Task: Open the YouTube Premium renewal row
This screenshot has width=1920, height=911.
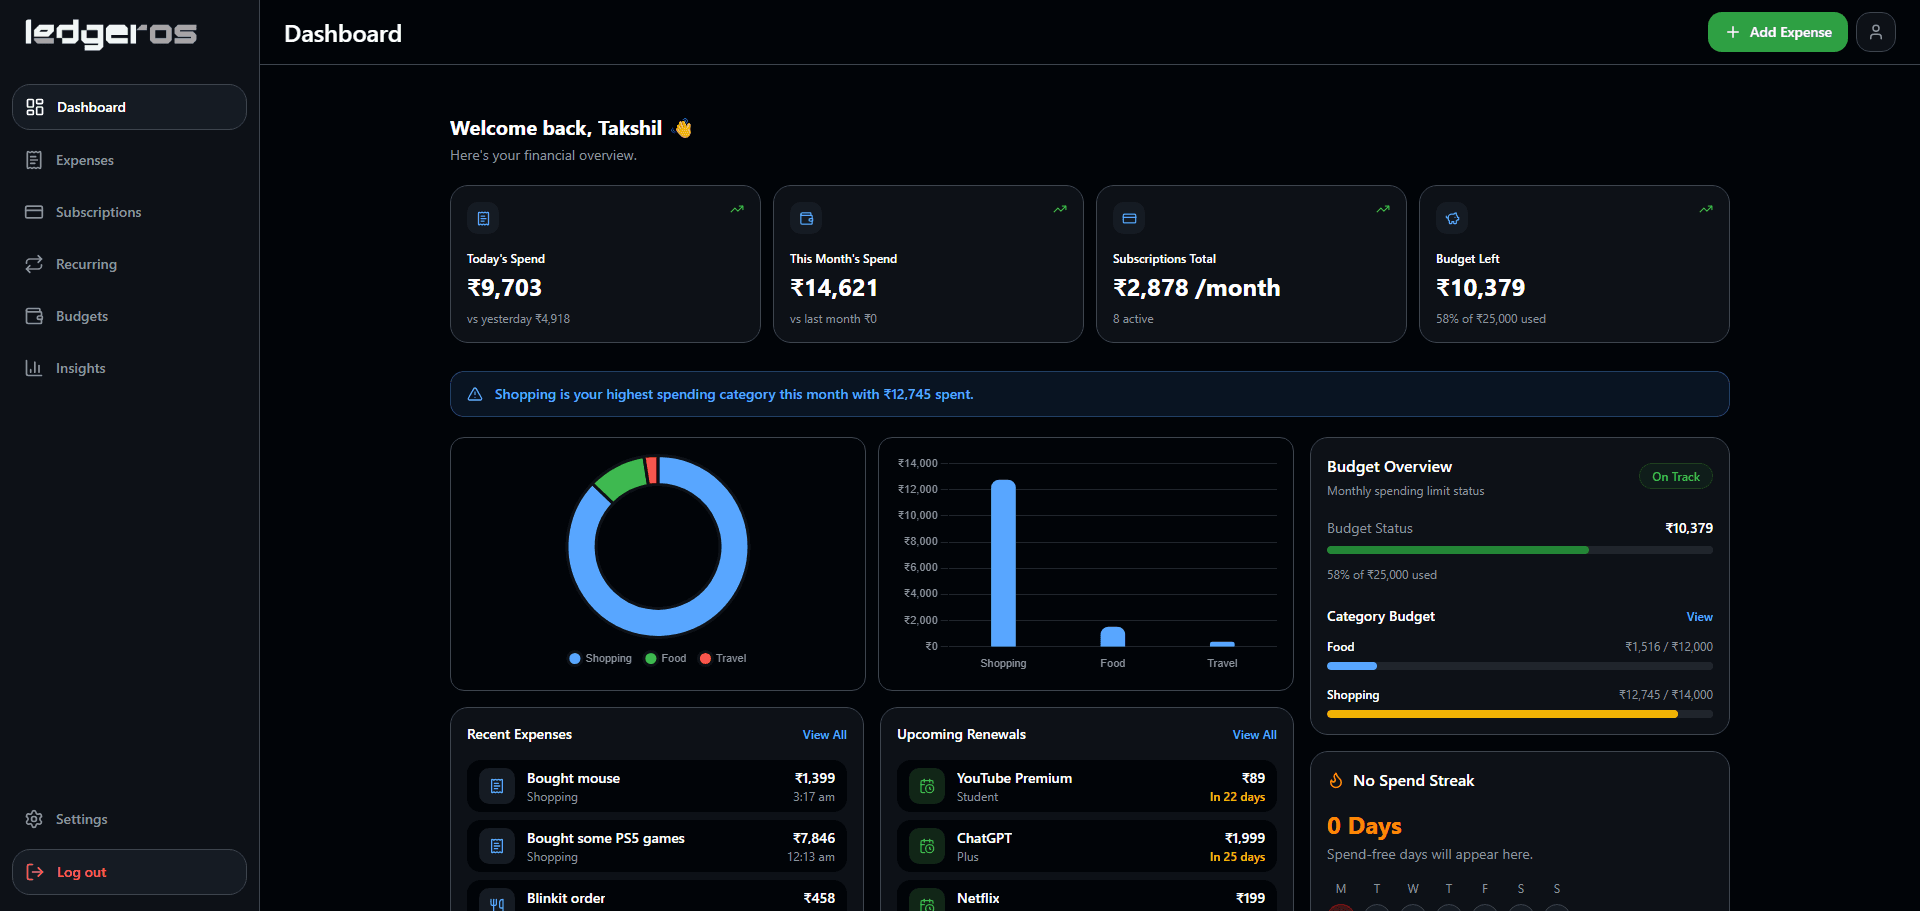Action: pos(1087,787)
